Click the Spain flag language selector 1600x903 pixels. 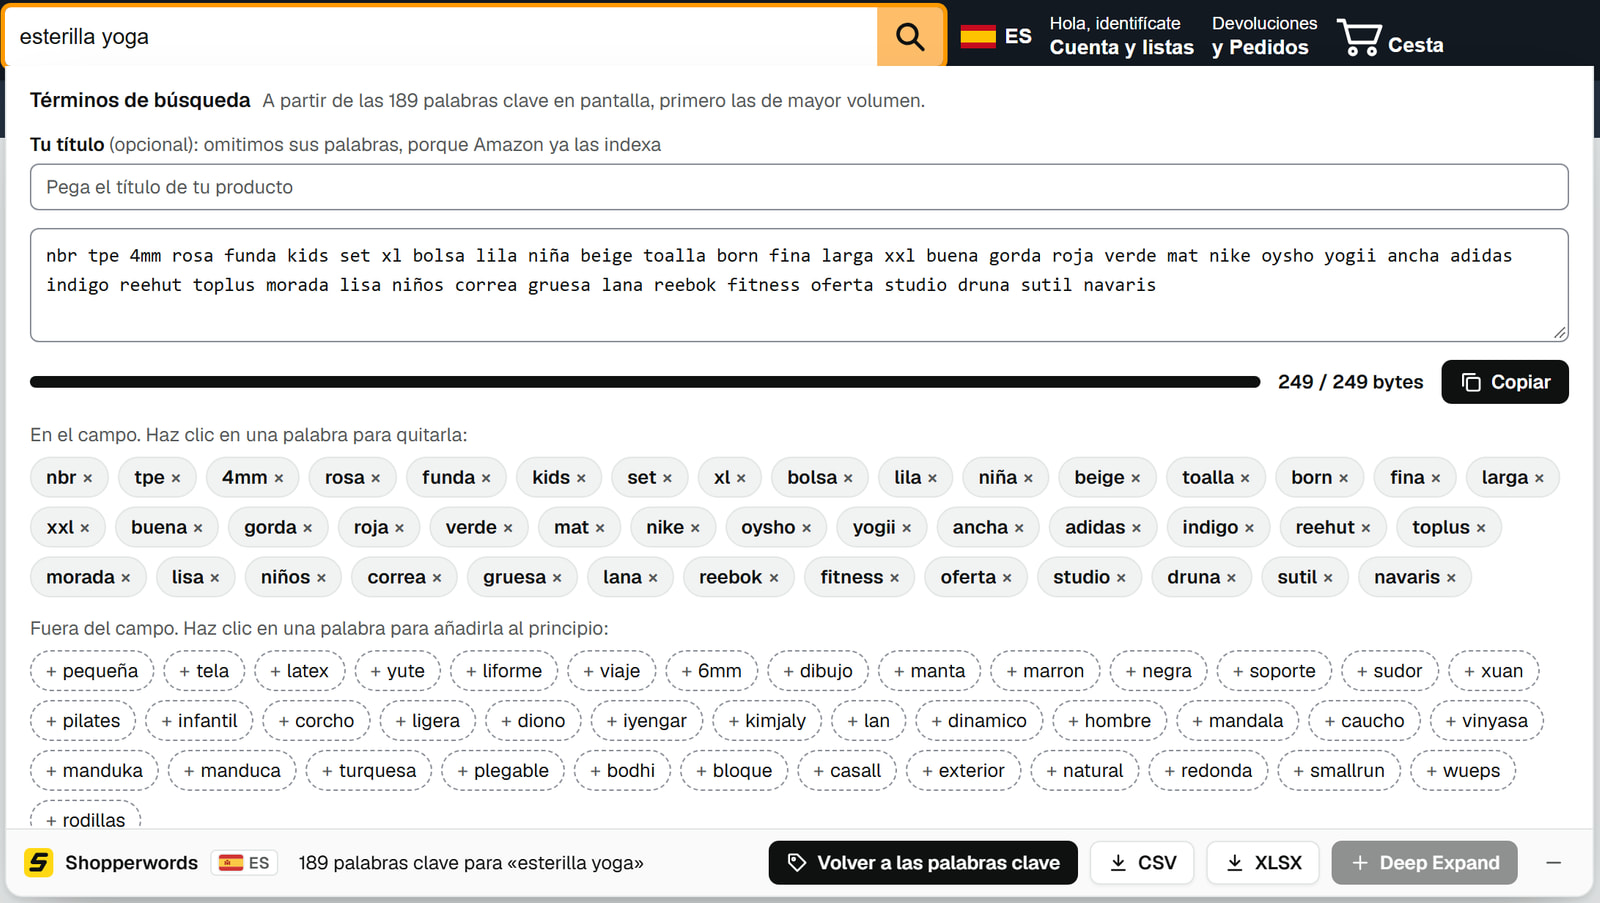click(x=996, y=37)
